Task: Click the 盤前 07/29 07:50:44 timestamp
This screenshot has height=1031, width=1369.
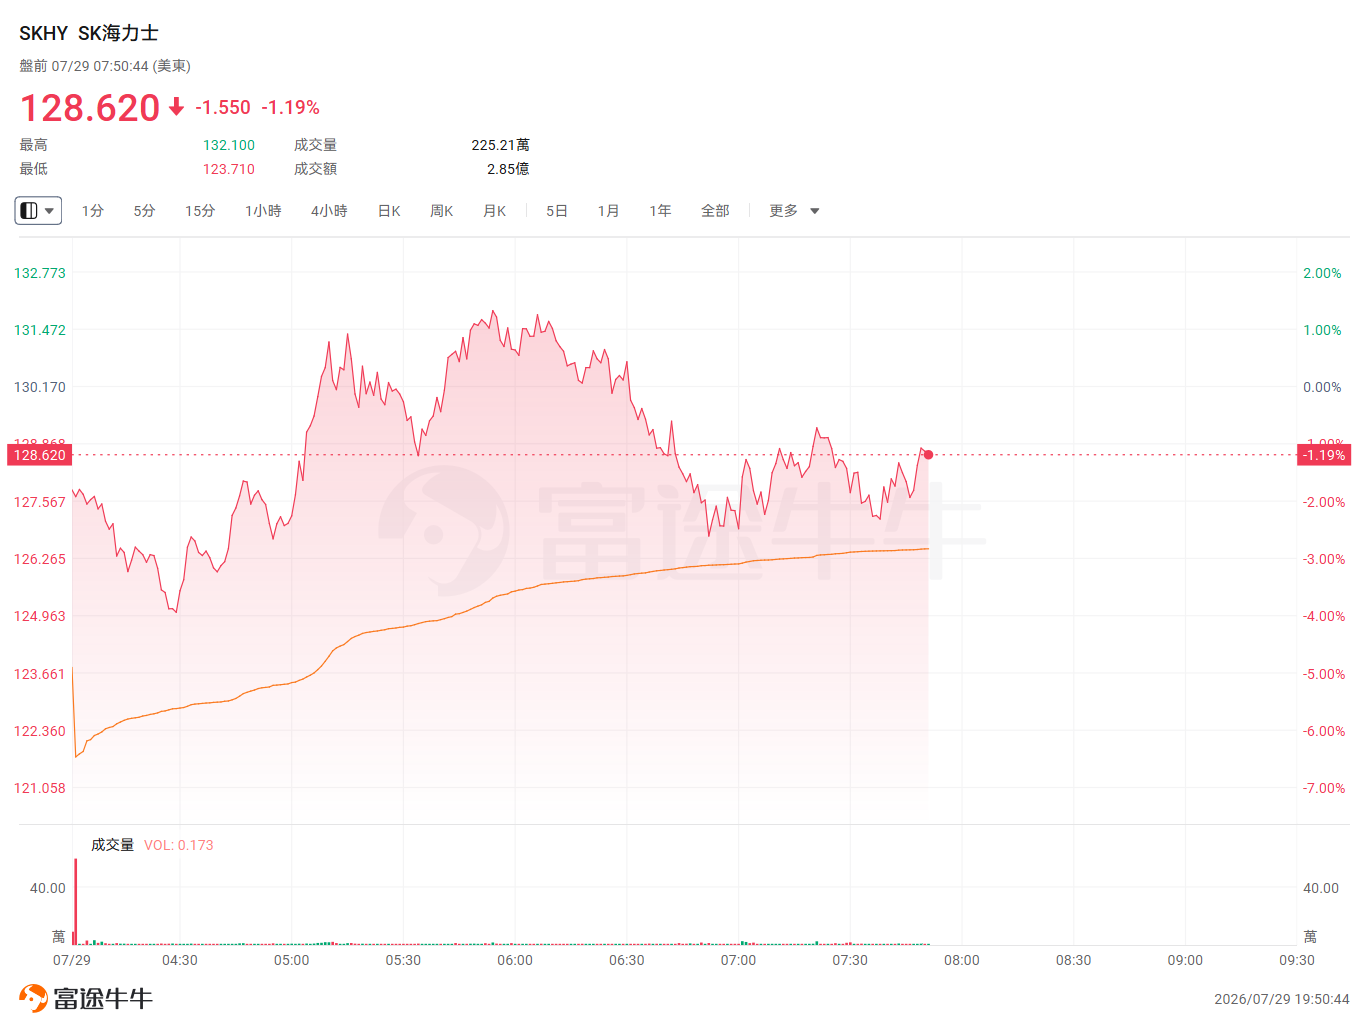Action: pos(105,66)
